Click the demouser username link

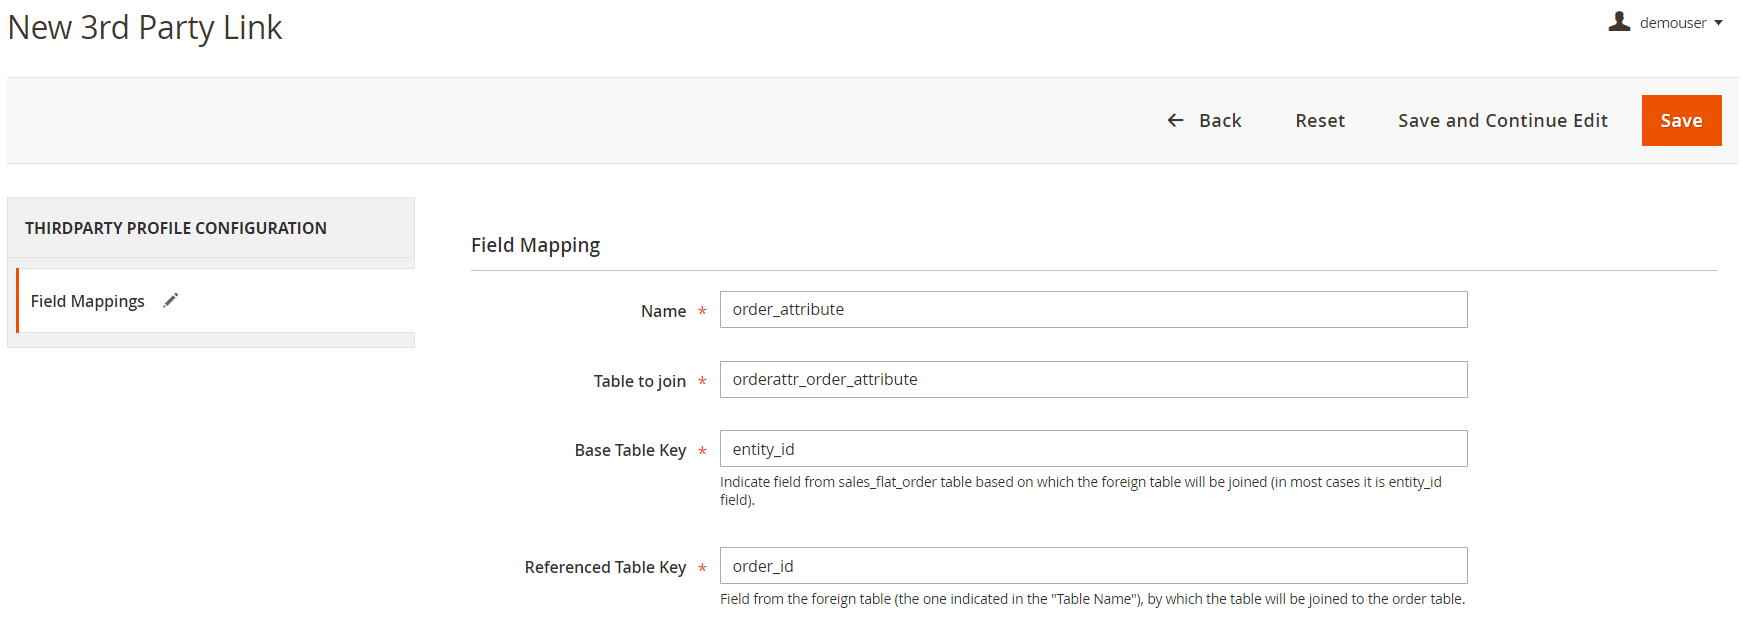click(x=1673, y=23)
